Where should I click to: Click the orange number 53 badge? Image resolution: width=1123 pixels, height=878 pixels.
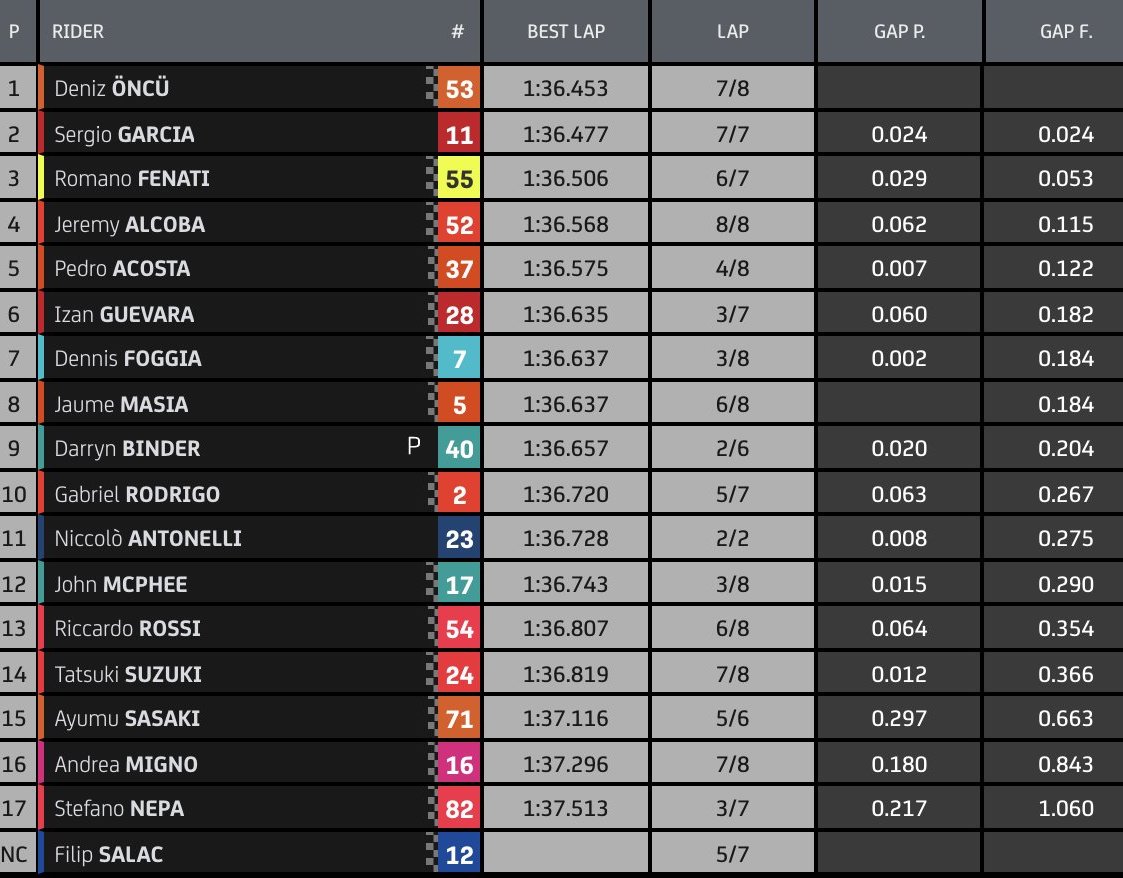pos(458,88)
